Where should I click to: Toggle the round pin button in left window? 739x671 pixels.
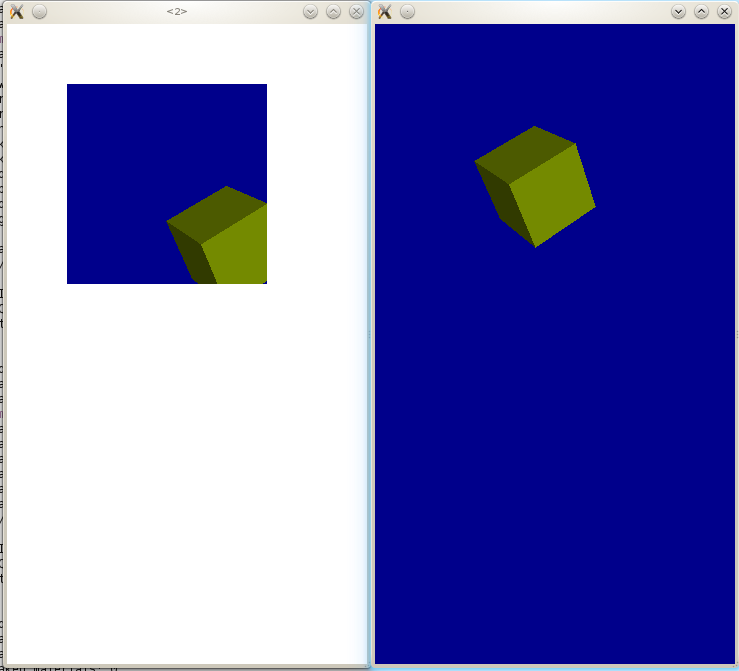(x=39, y=12)
